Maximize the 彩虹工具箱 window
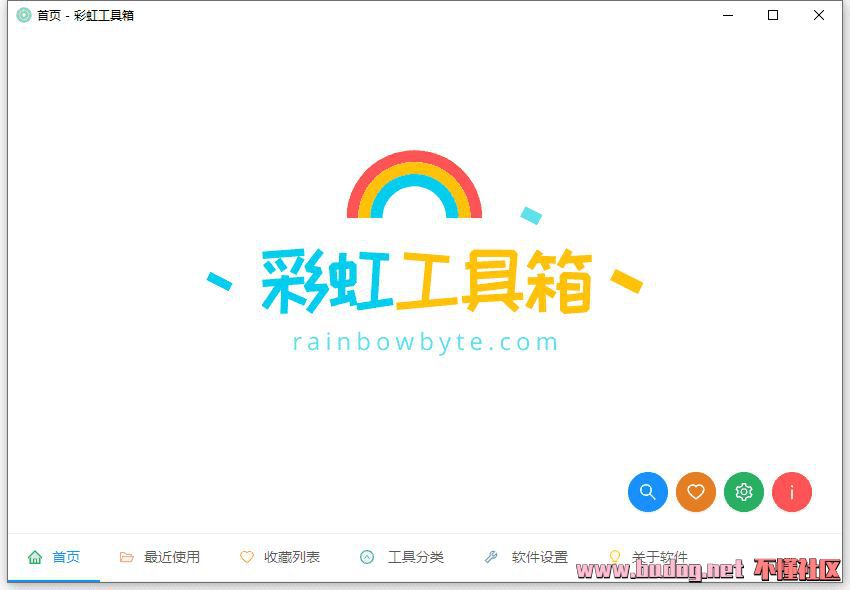Viewport: 850px width, 590px height. coord(773,15)
